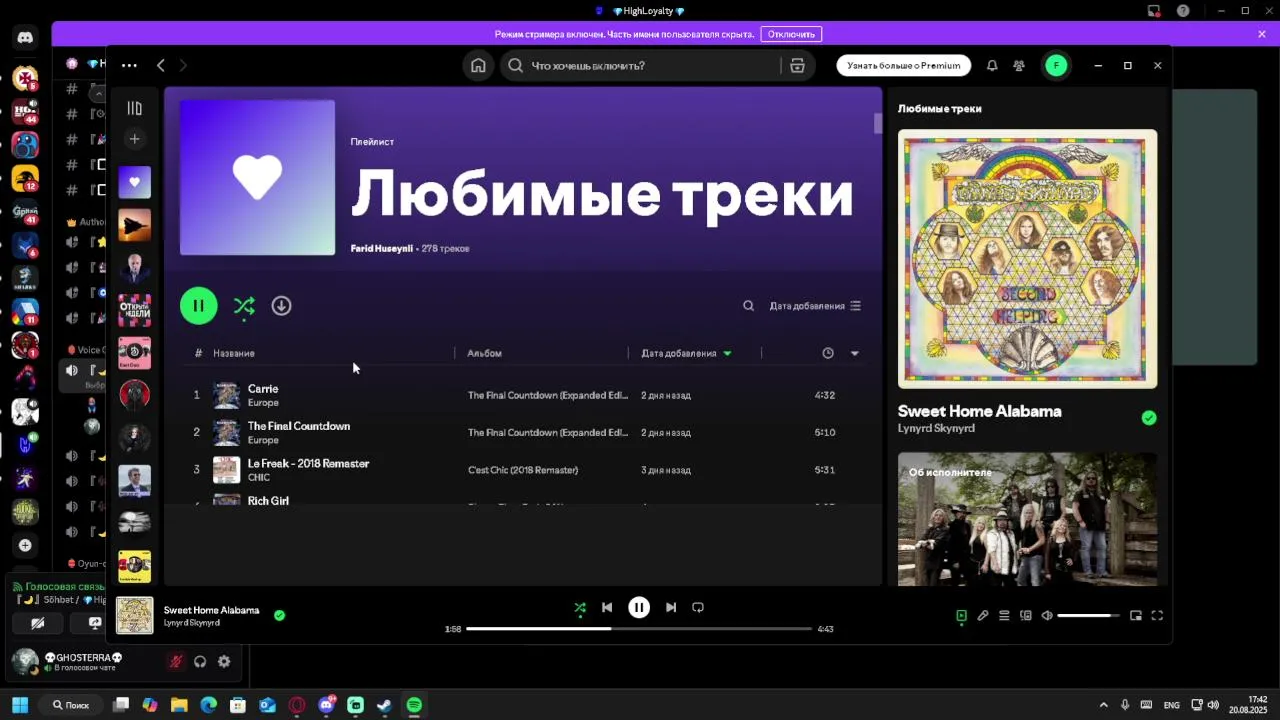Open the Friends activity icon
The width and height of the screenshot is (1280, 720).
pyautogui.click(x=1019, y=65)
